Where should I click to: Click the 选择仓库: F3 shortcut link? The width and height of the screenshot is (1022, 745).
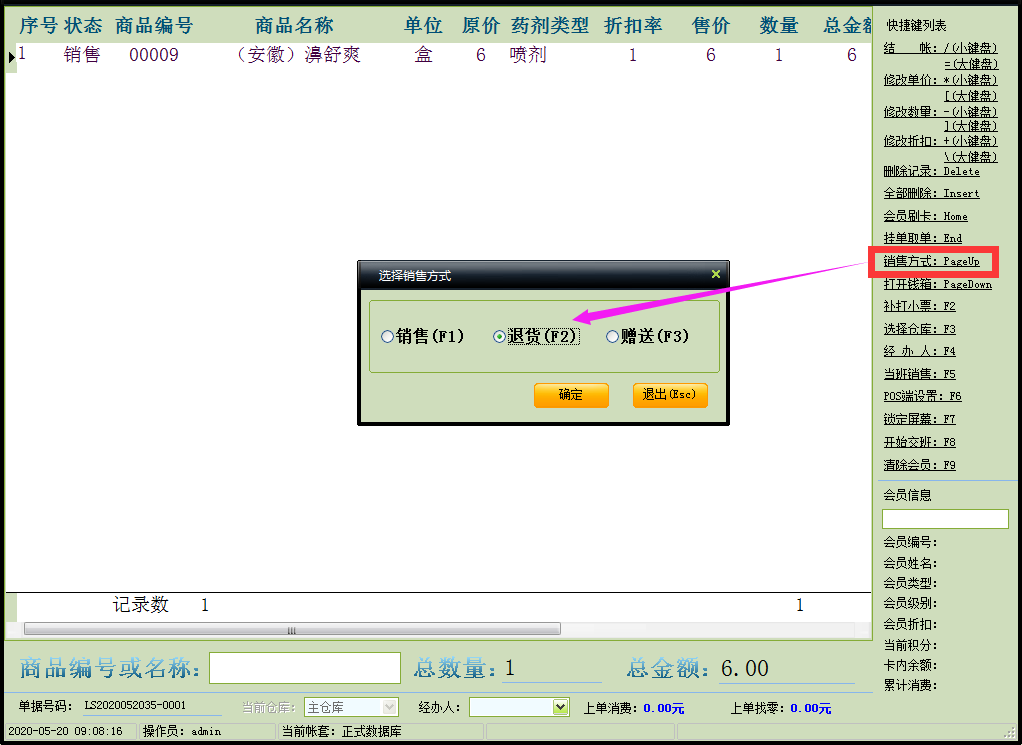919,329
